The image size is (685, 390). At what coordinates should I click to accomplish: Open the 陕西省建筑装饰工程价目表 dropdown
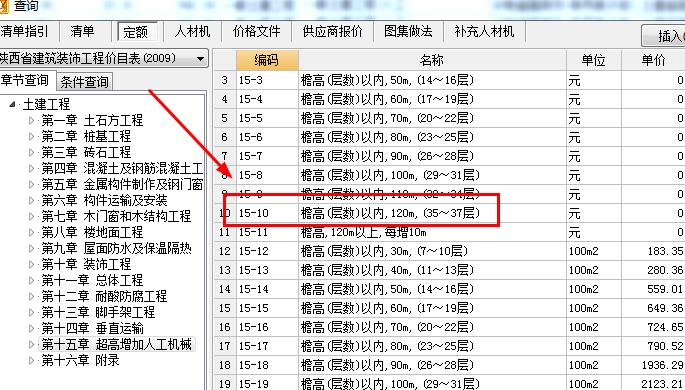tap(201, 59)
